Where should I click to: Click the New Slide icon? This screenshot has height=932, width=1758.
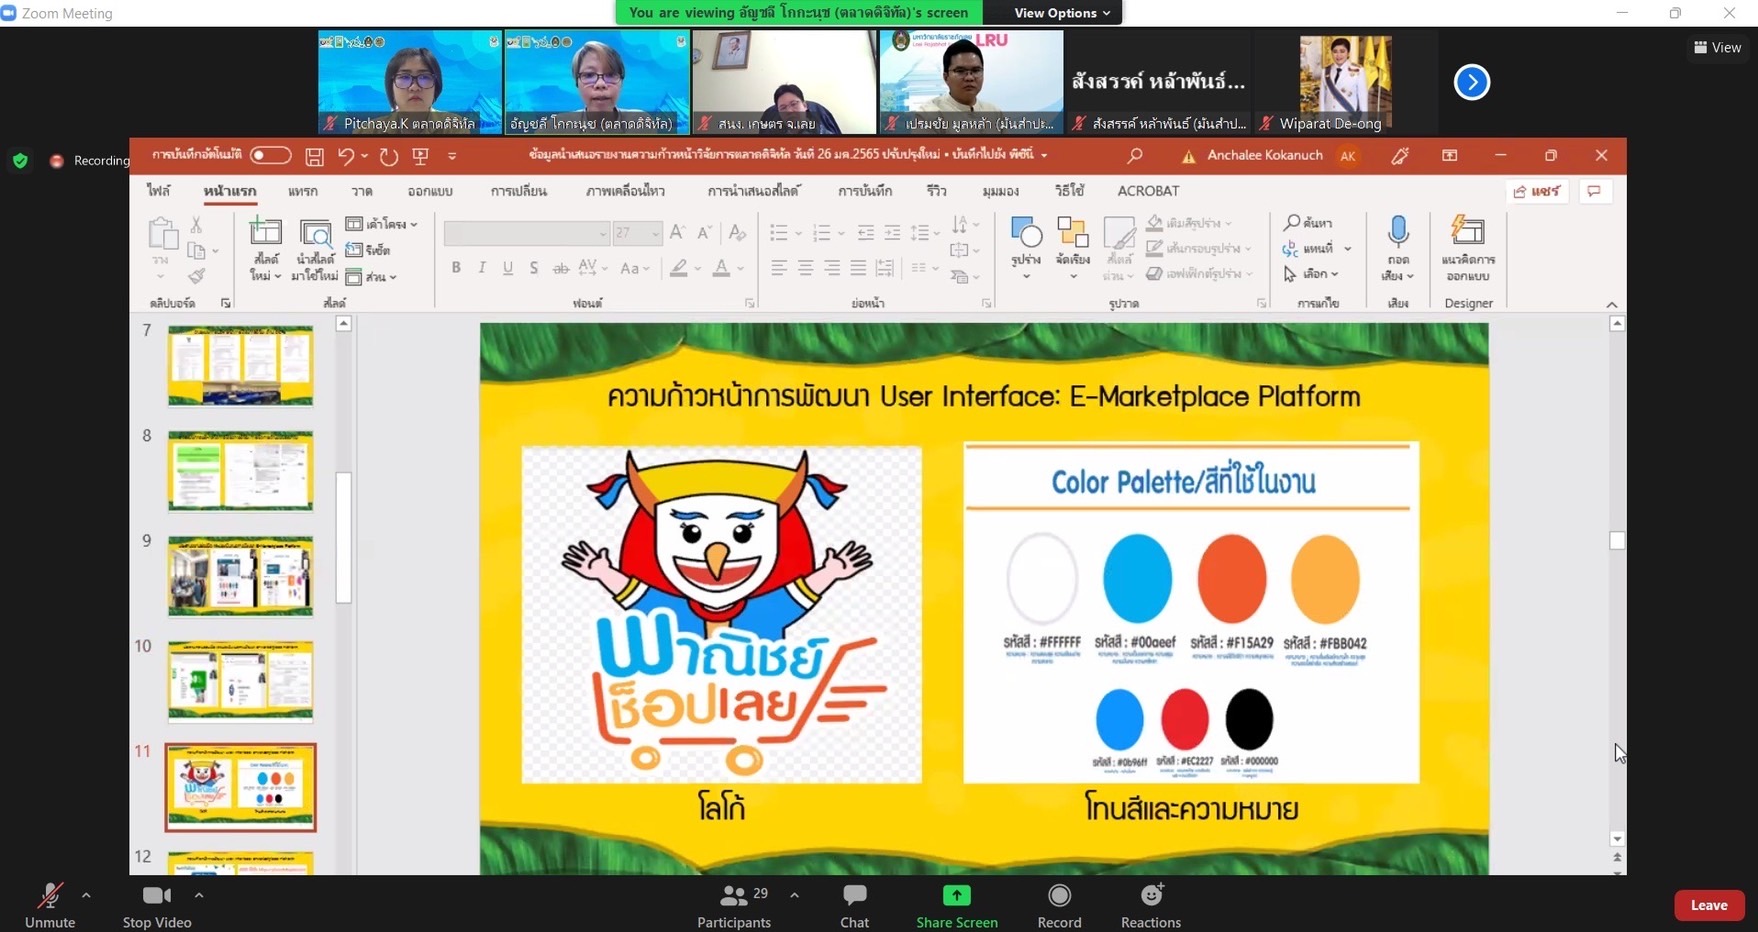pyautogui.click(x=265, y=233)
